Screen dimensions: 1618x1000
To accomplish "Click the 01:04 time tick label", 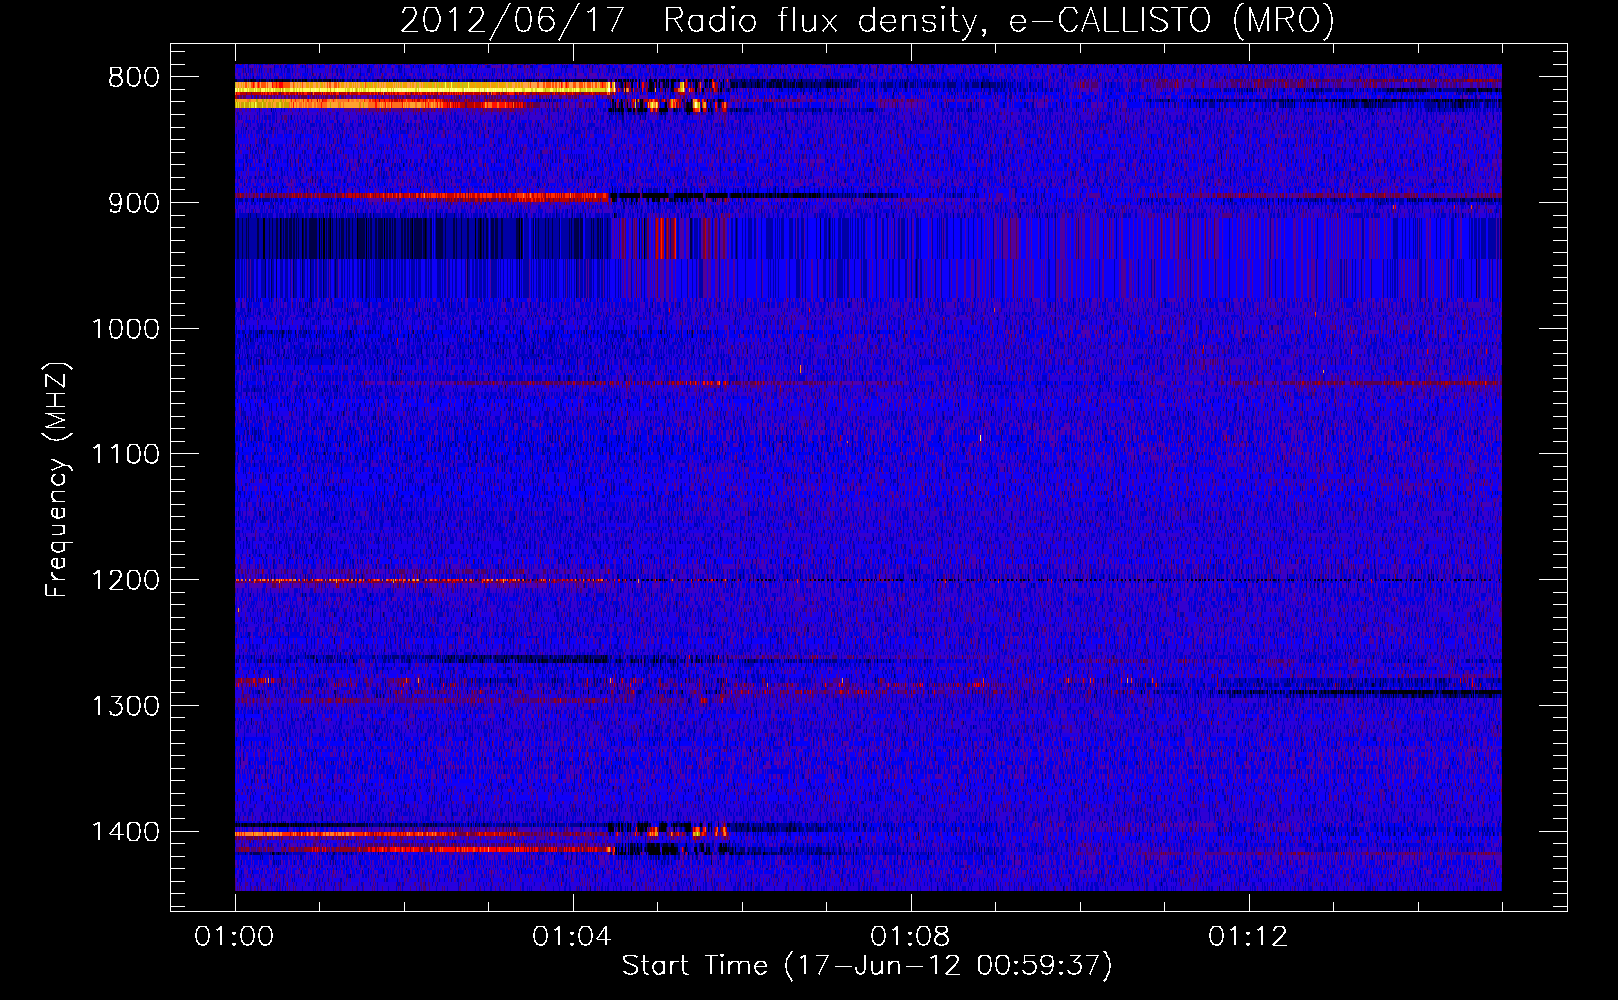I will [x=572, y=937].
